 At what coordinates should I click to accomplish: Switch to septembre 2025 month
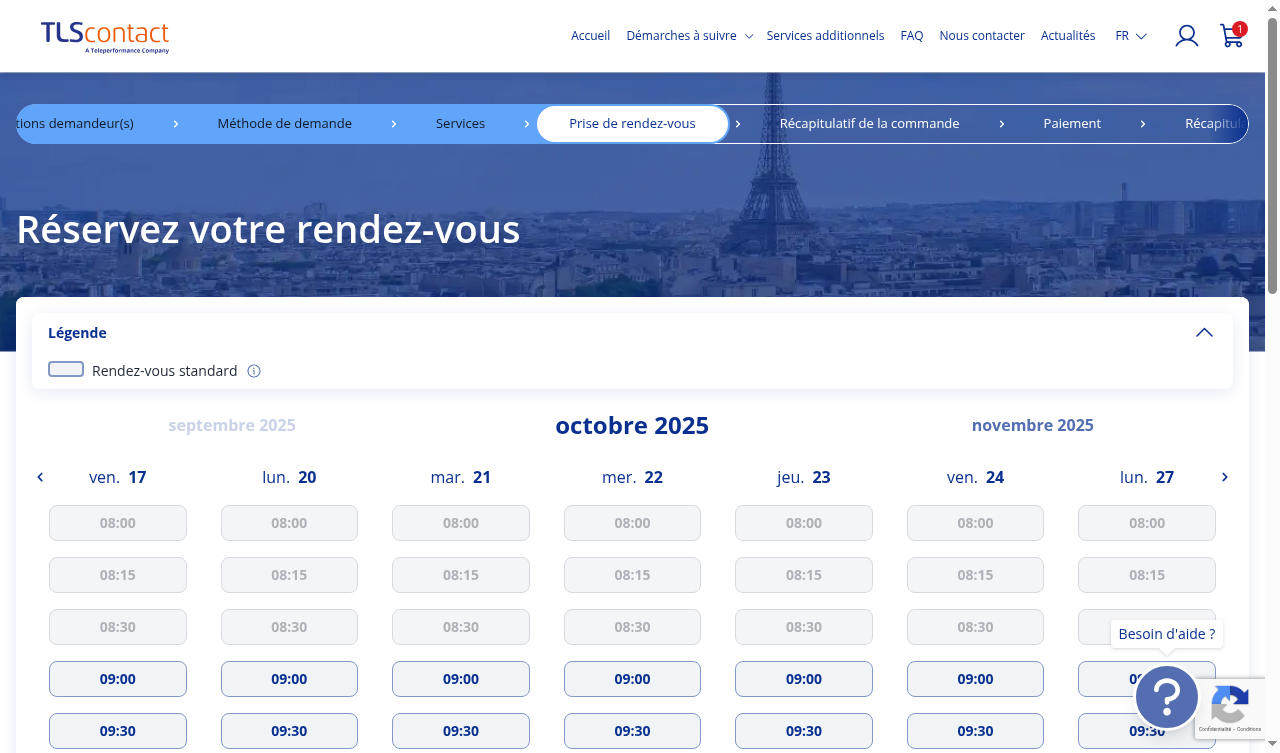coord(232,425)
